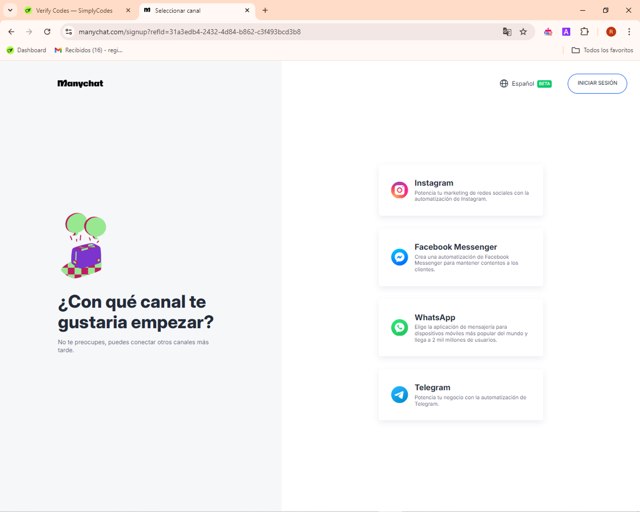Select the Facebook Messenger channel title
The height and width of the screenshot is (512, 640).
coord(456,247)
